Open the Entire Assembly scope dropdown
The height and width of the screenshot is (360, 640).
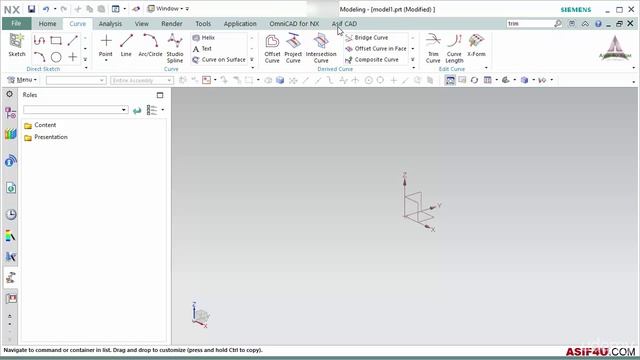click(142, 80)
